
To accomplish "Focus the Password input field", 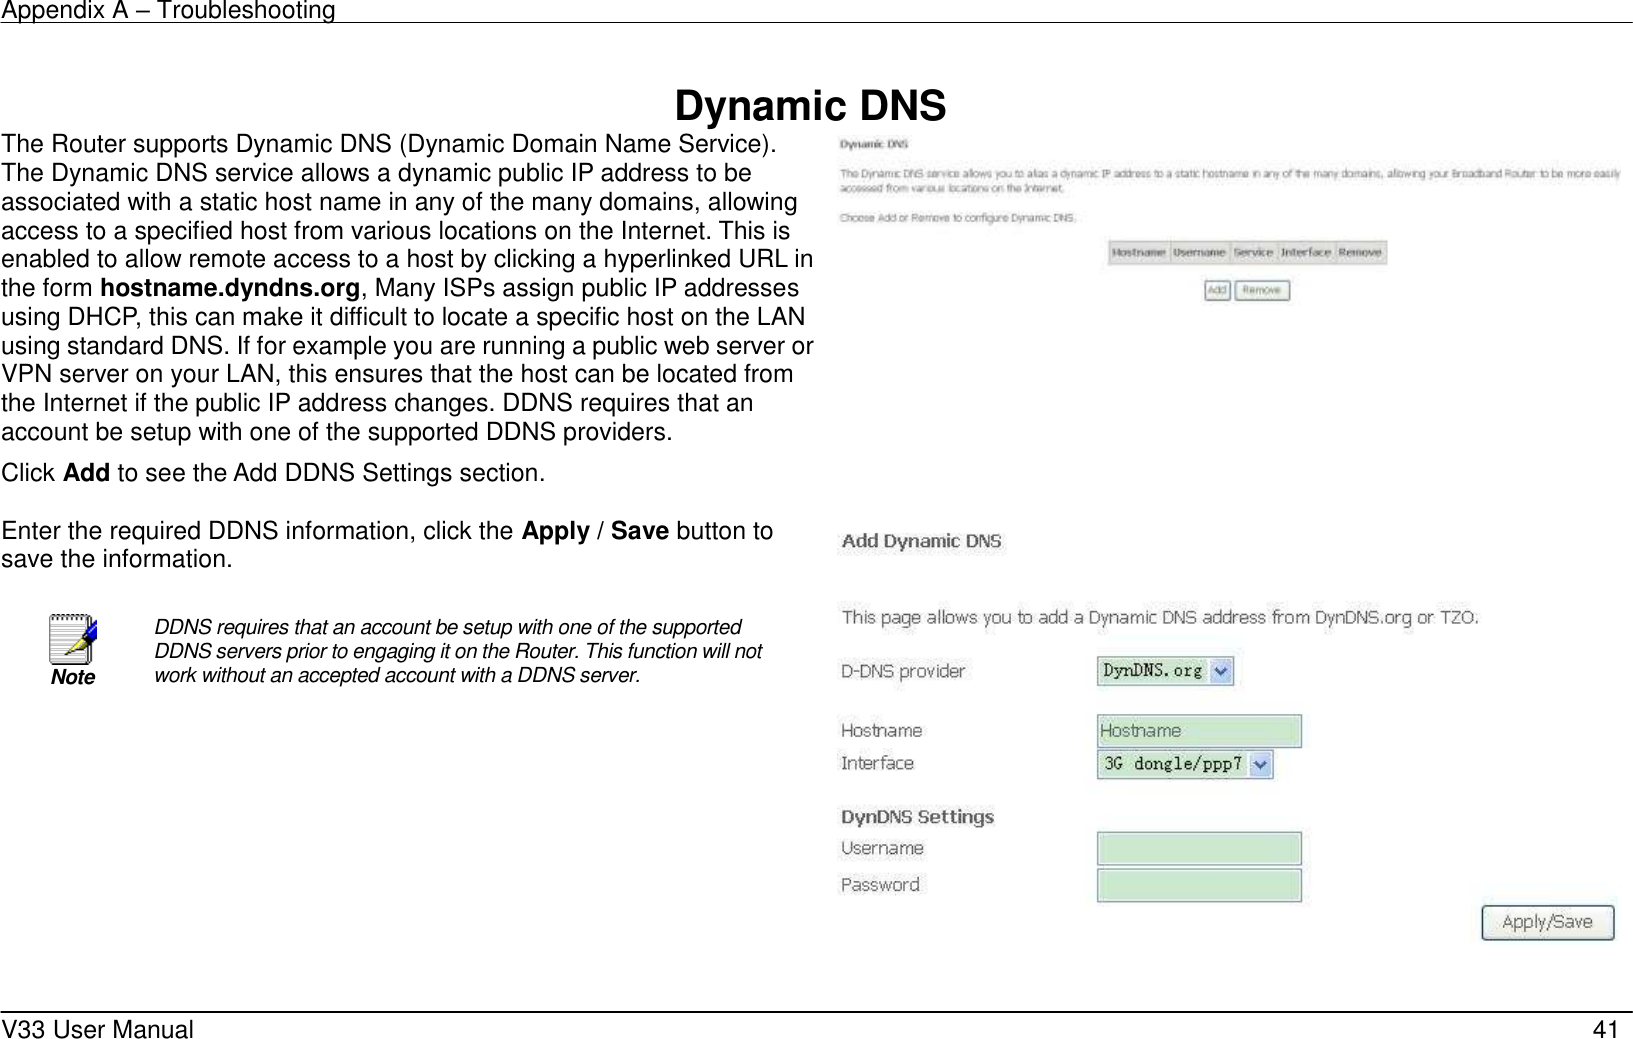I will (1199, 885).
